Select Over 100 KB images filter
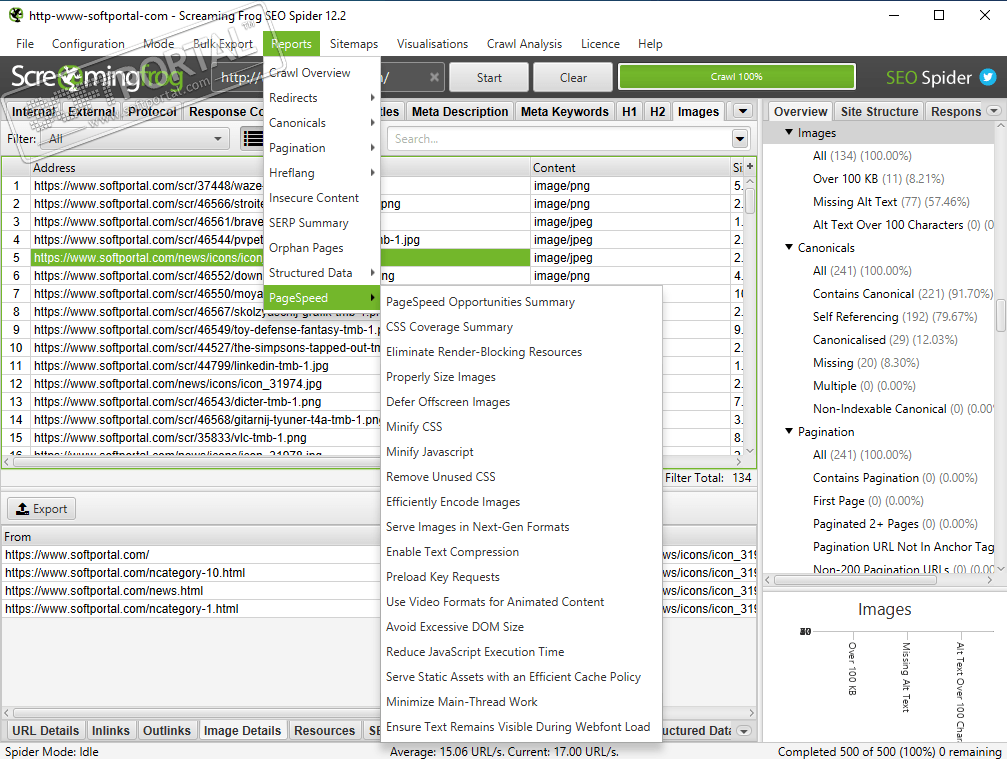The height and width of the screenshot is (759, 1007). coord(878,179)
